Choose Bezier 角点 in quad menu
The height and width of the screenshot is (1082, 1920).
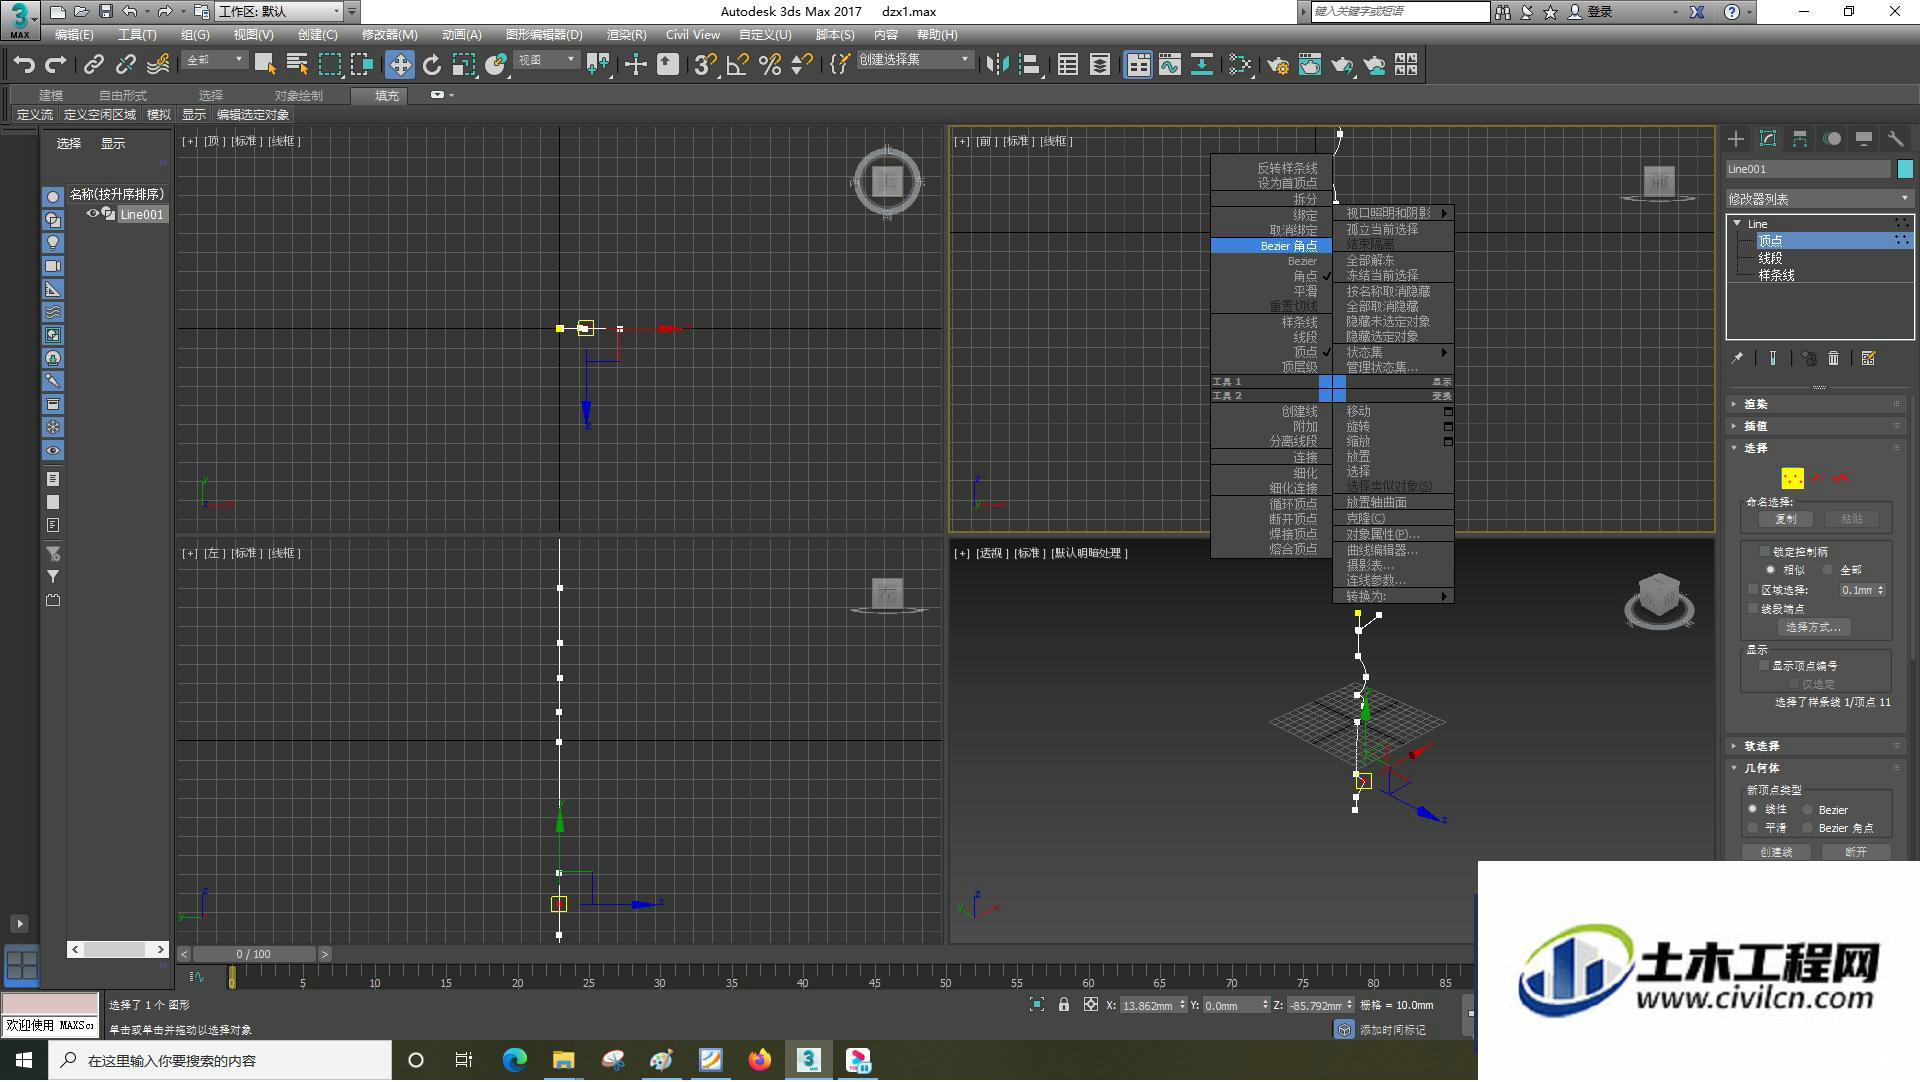[x=1271, y=246]
